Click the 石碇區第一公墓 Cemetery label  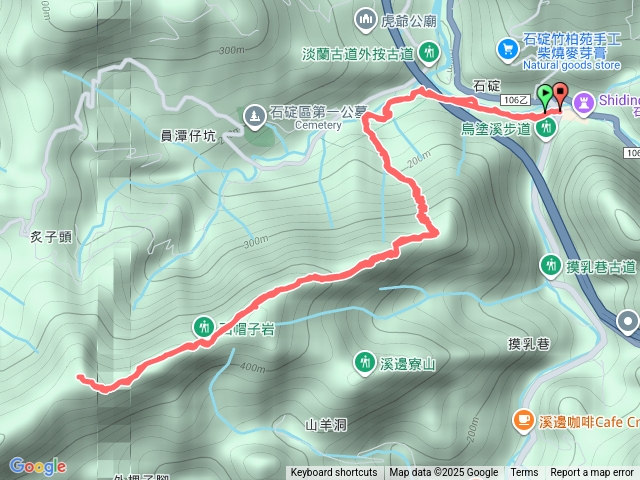tap(318, 118)
